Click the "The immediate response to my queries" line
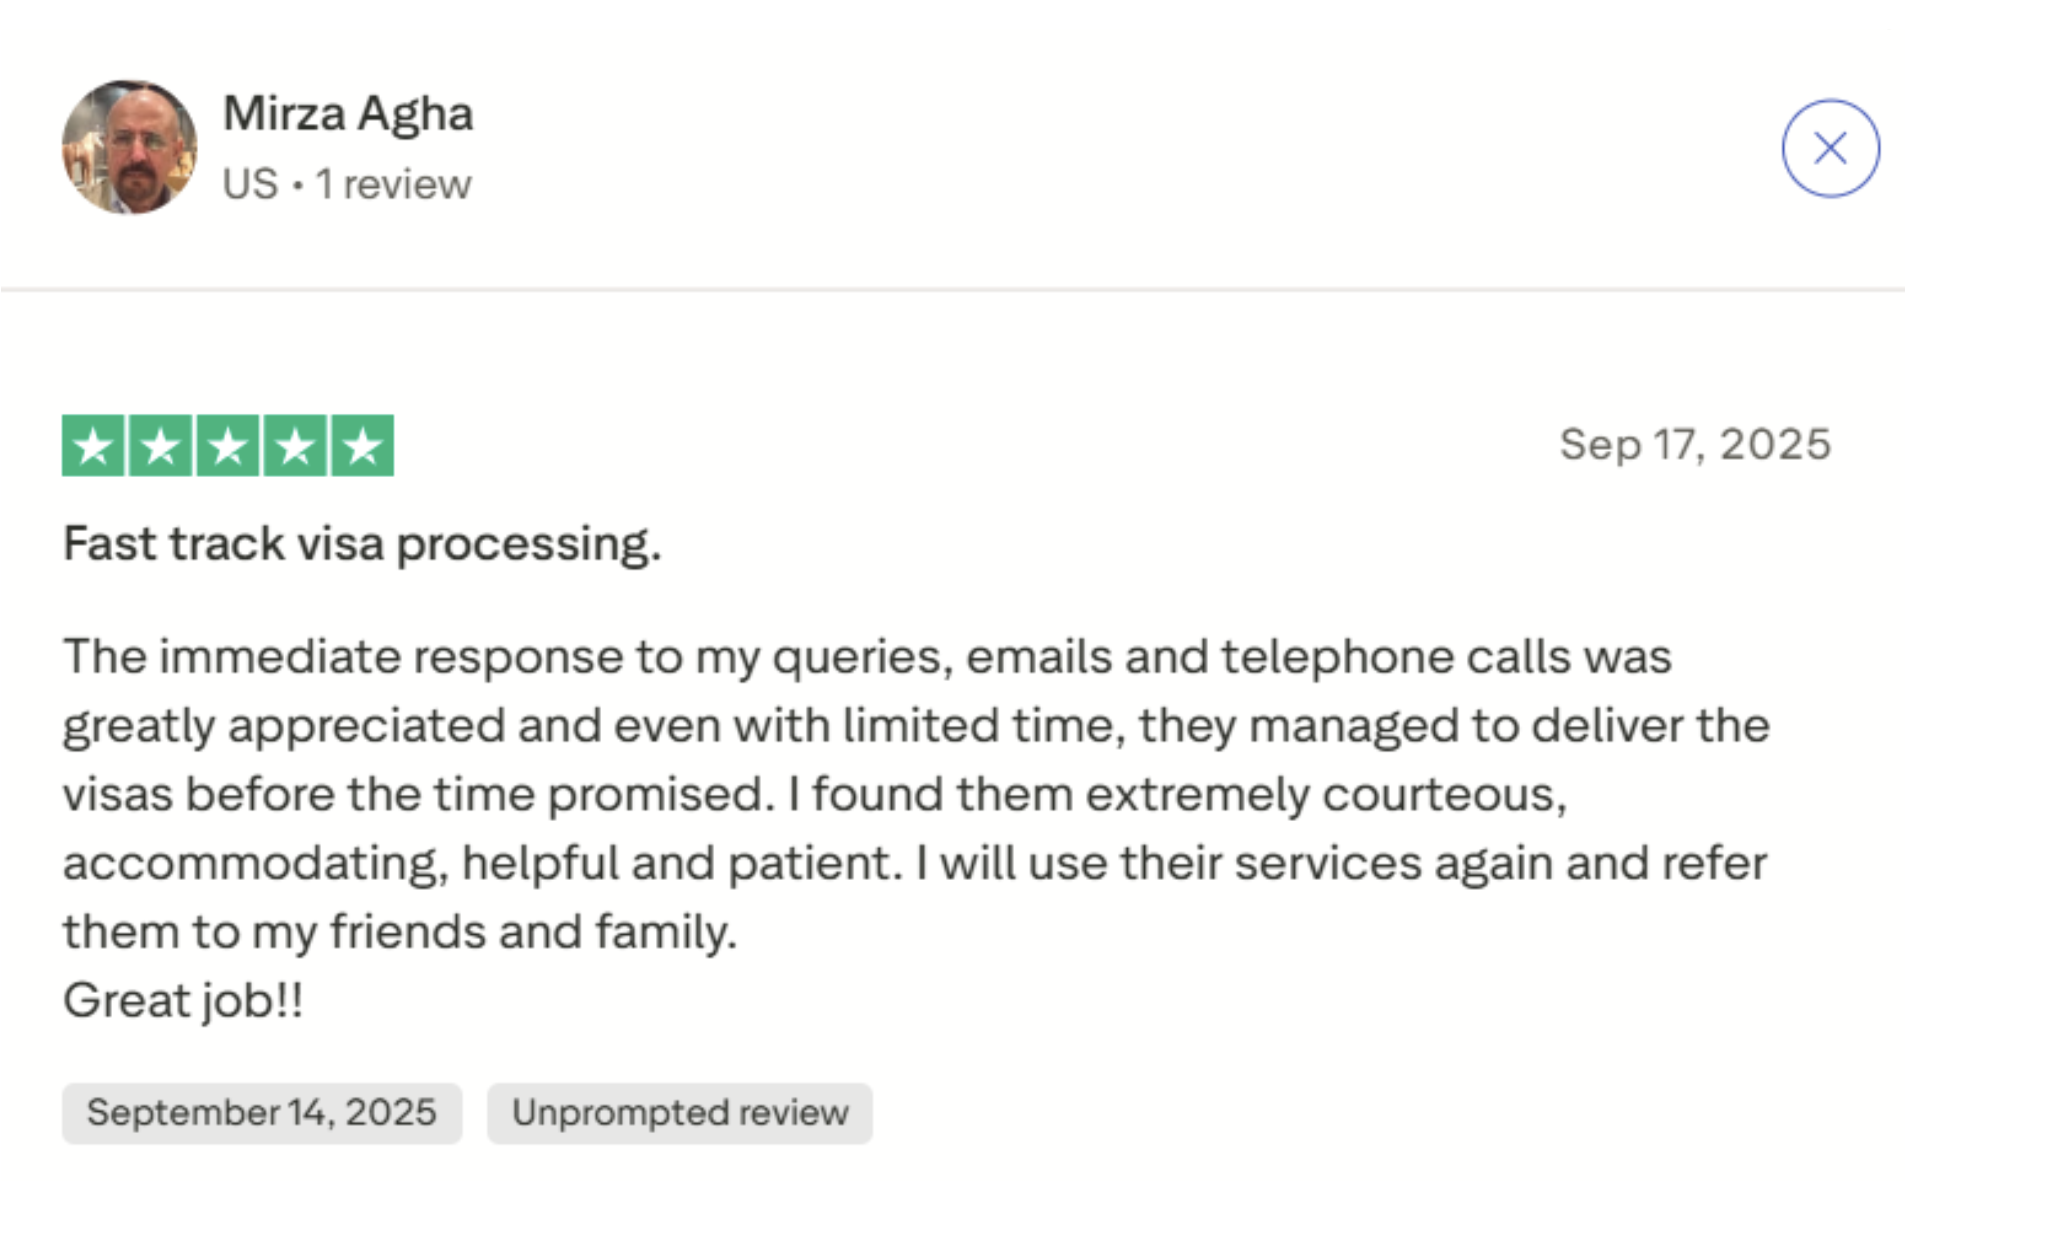This screenshot has width=2056, height=1242. point(866,658)
